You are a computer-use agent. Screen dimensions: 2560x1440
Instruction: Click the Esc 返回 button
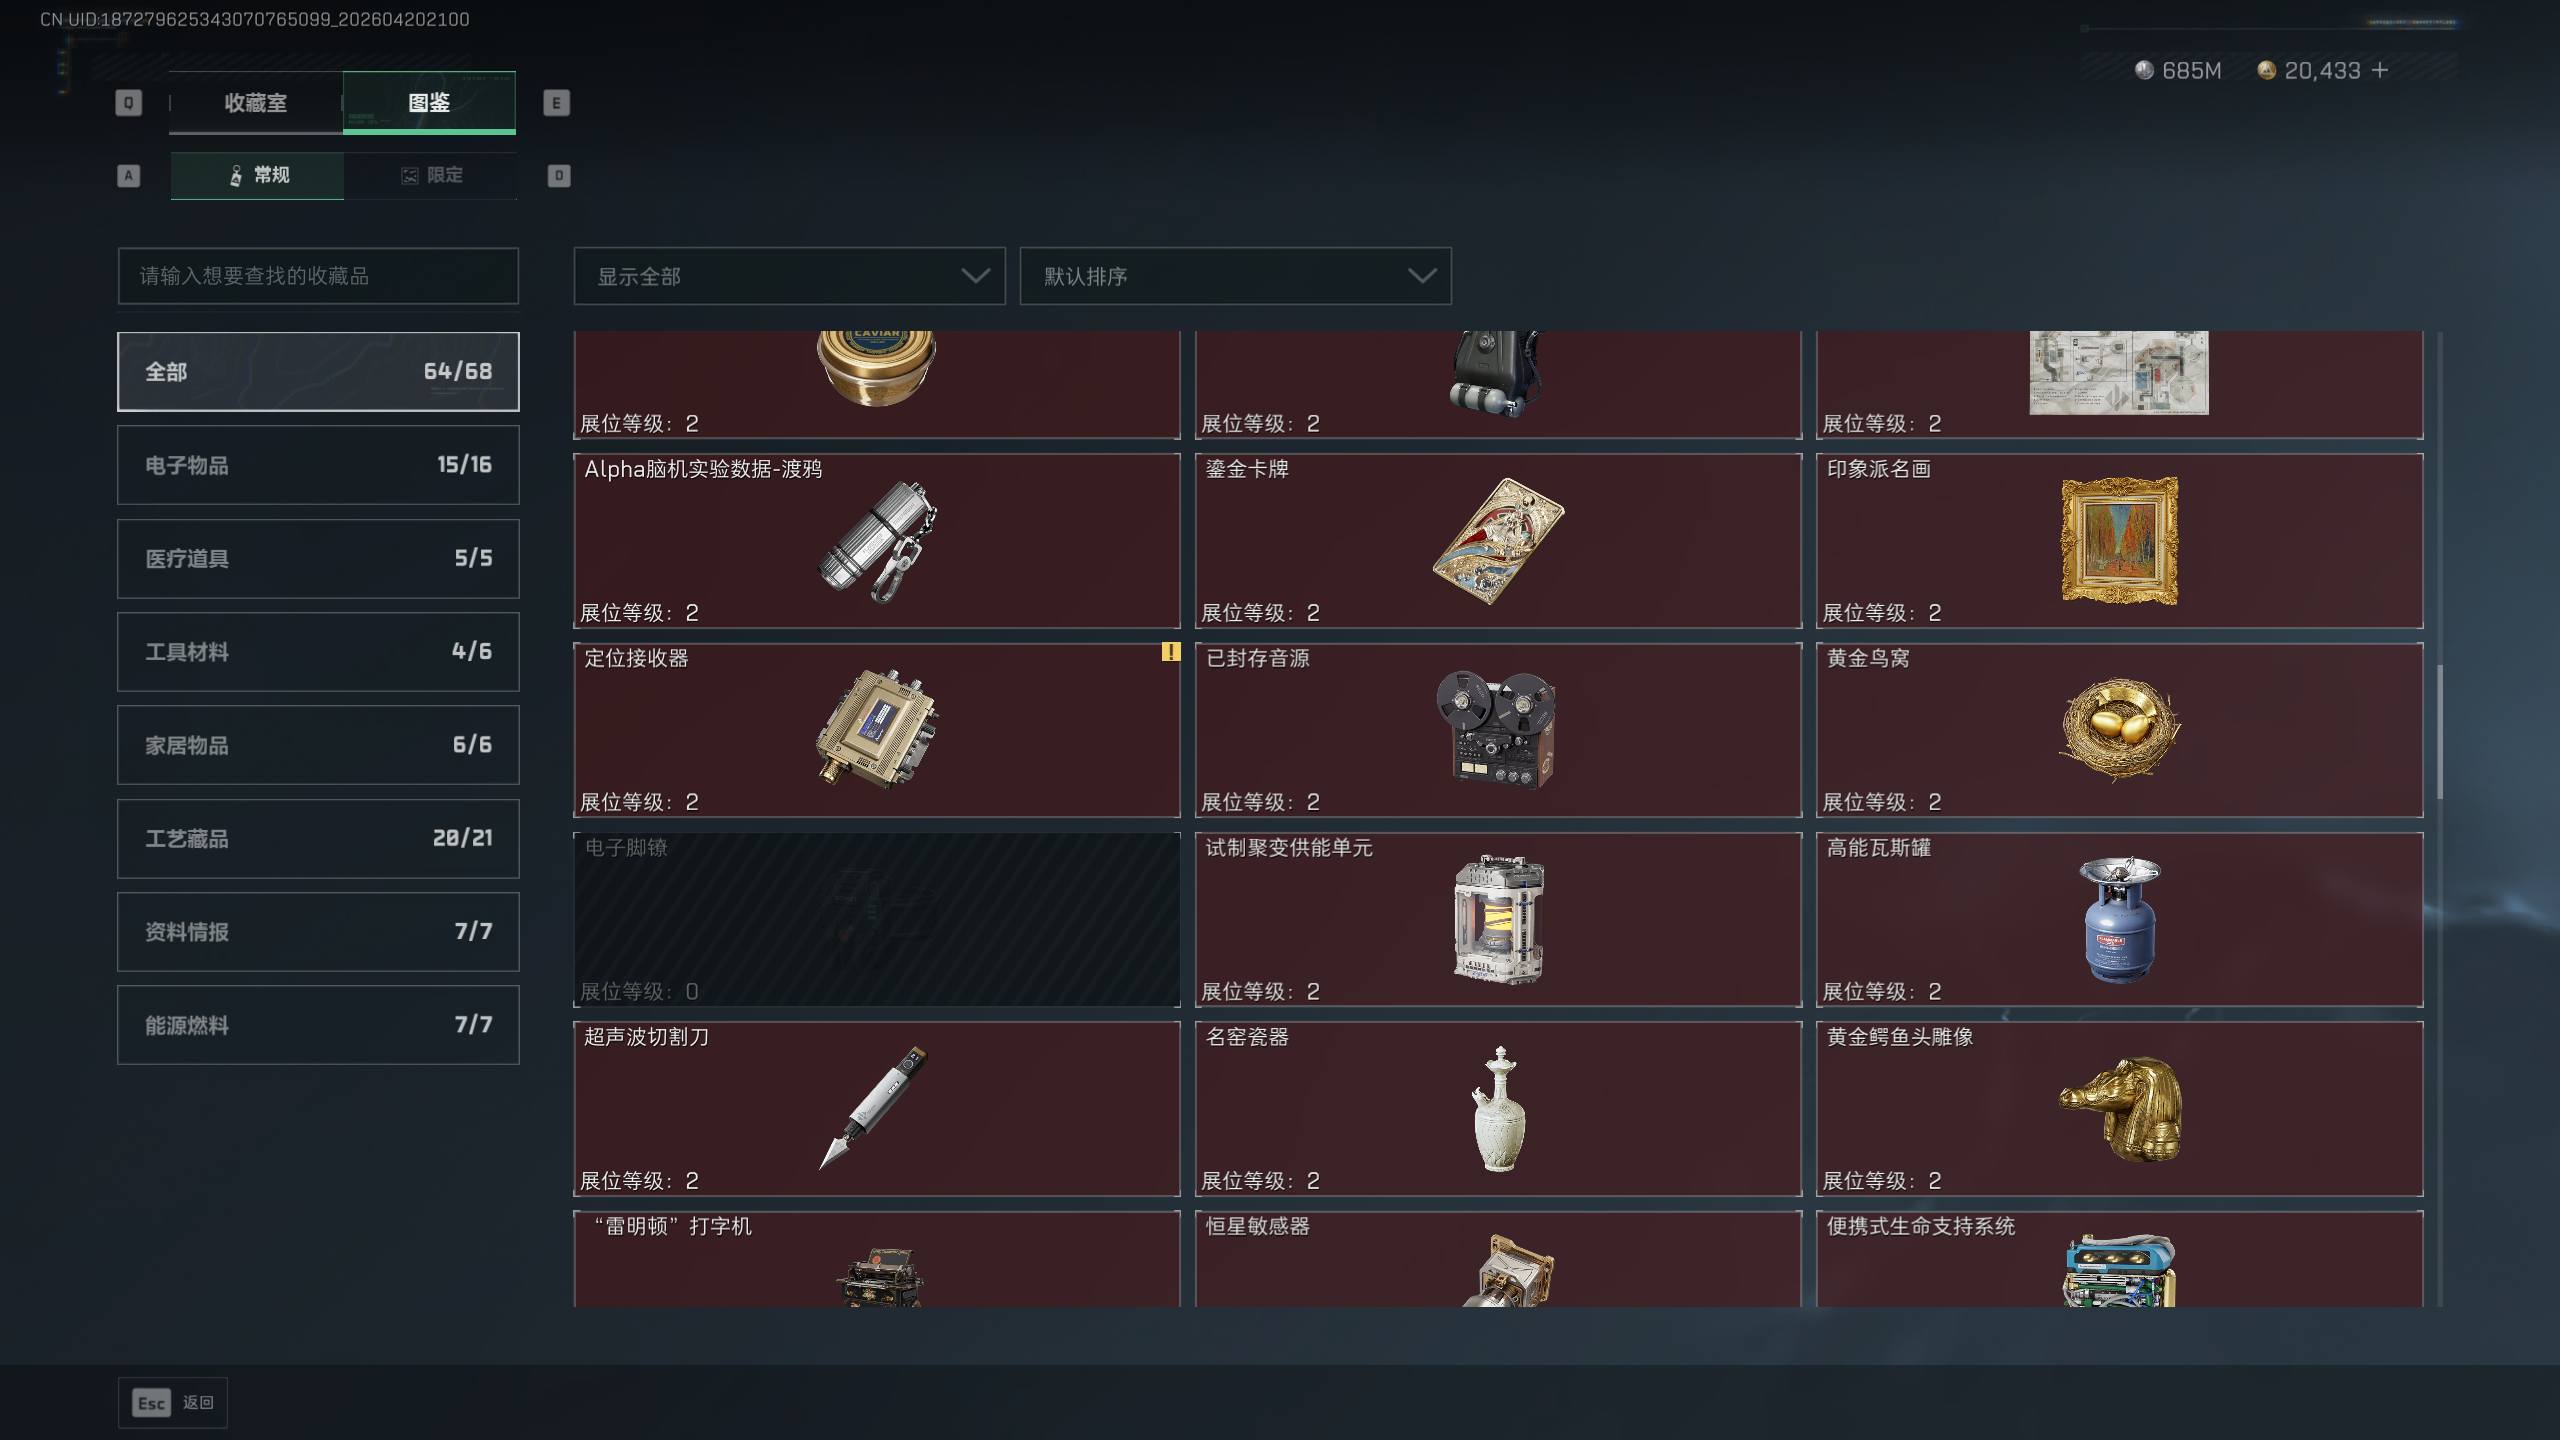[x=173, y=1403]
